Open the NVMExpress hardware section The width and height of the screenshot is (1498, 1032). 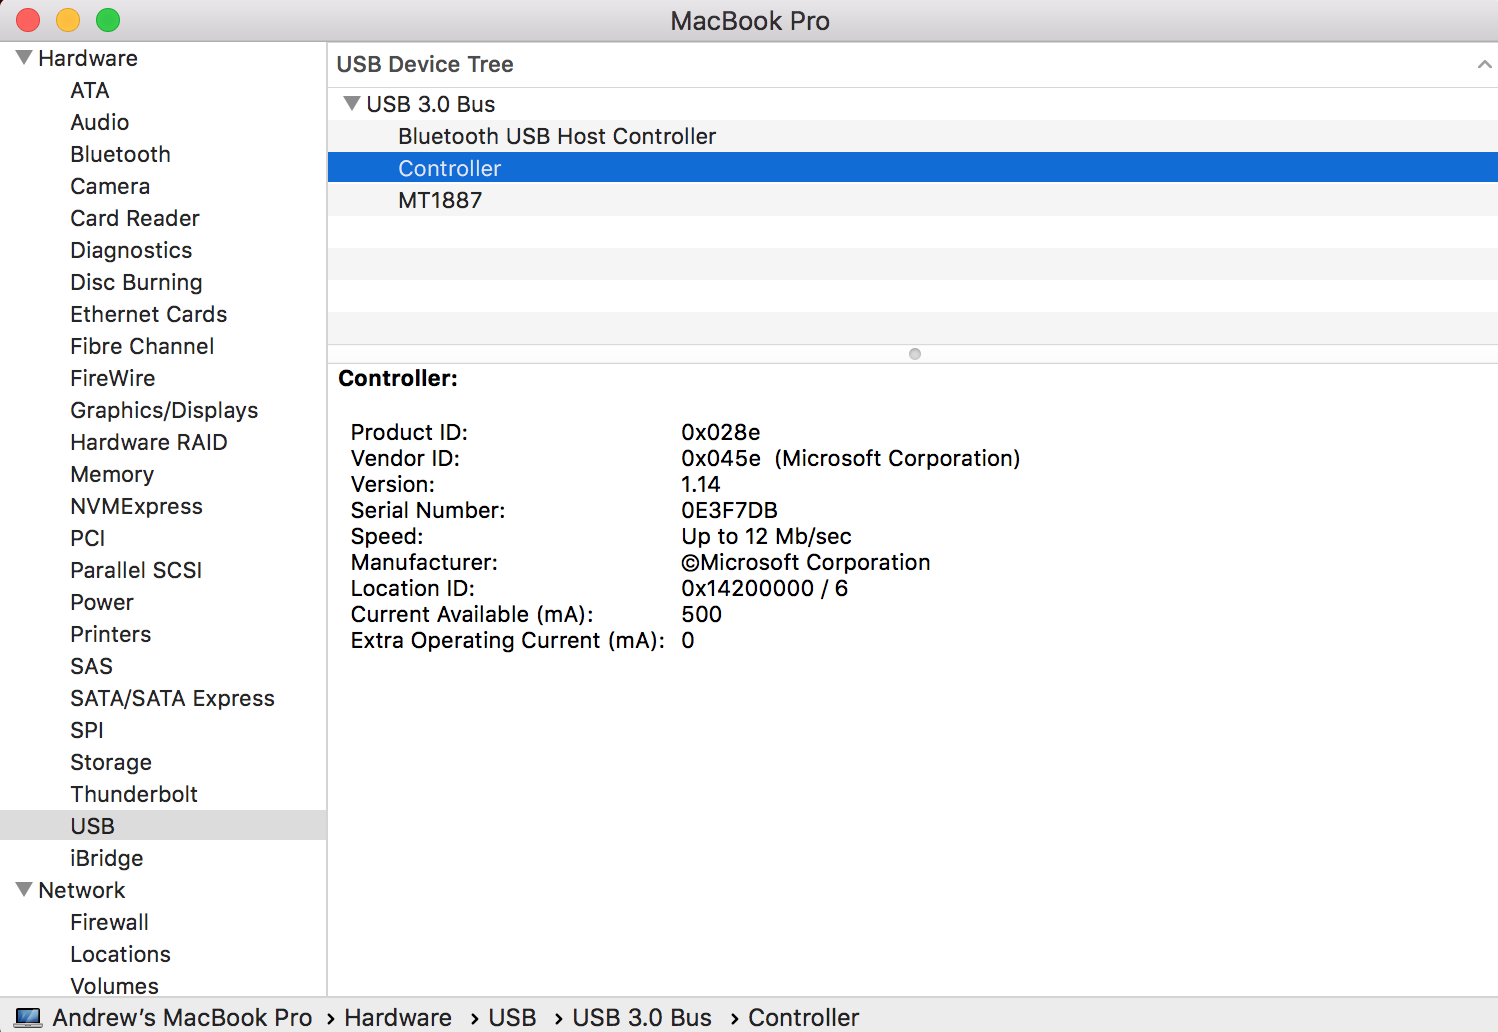(x=136, y=506)
